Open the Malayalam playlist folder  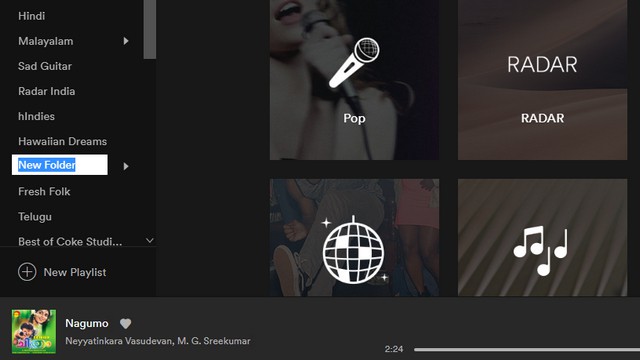[46, 41]
